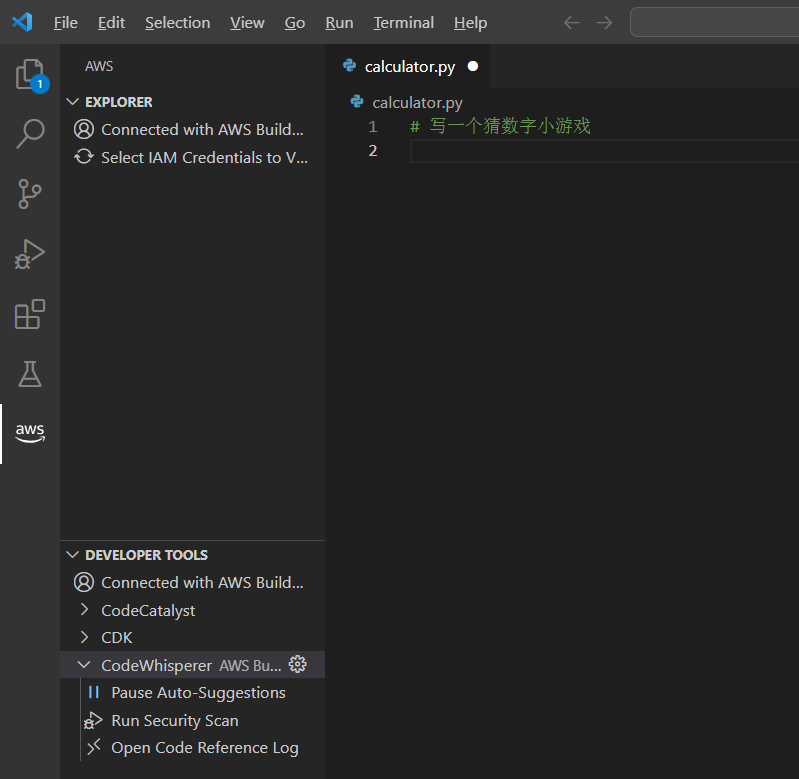This screenshot has height=779, width=799.
Task: Open Run and Debug view icon
Action: click(30, 254)
